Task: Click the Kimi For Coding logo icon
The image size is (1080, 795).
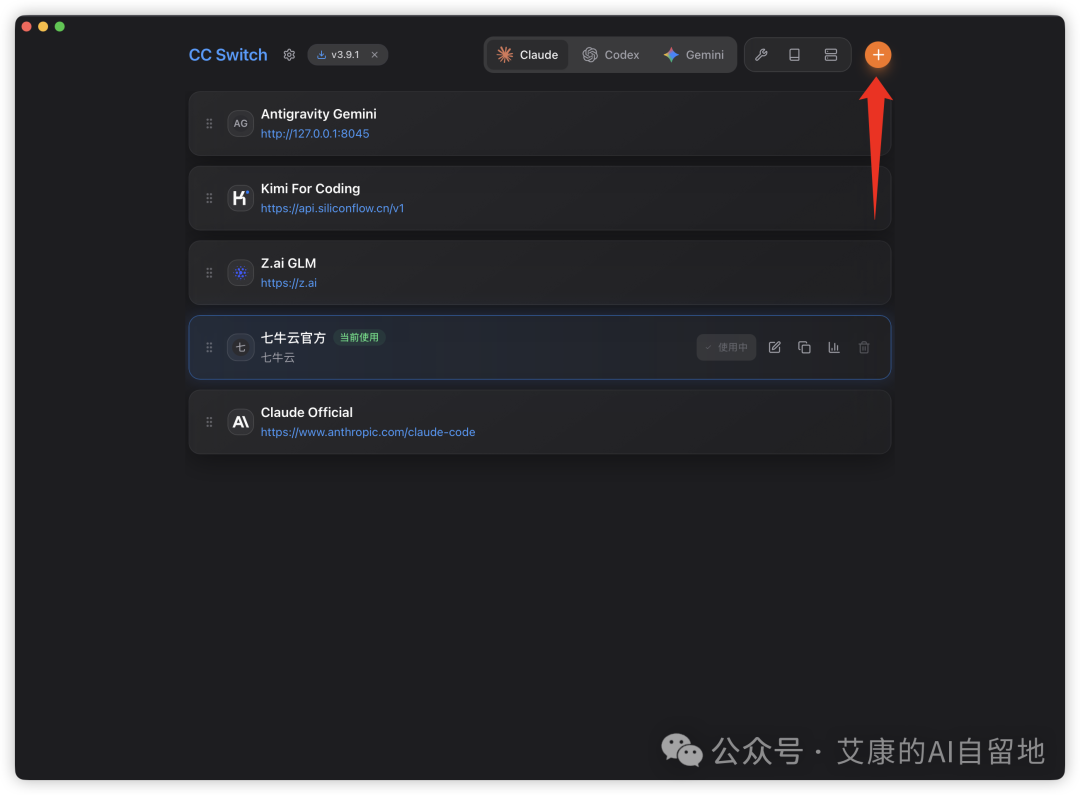Action: (240, 198)
